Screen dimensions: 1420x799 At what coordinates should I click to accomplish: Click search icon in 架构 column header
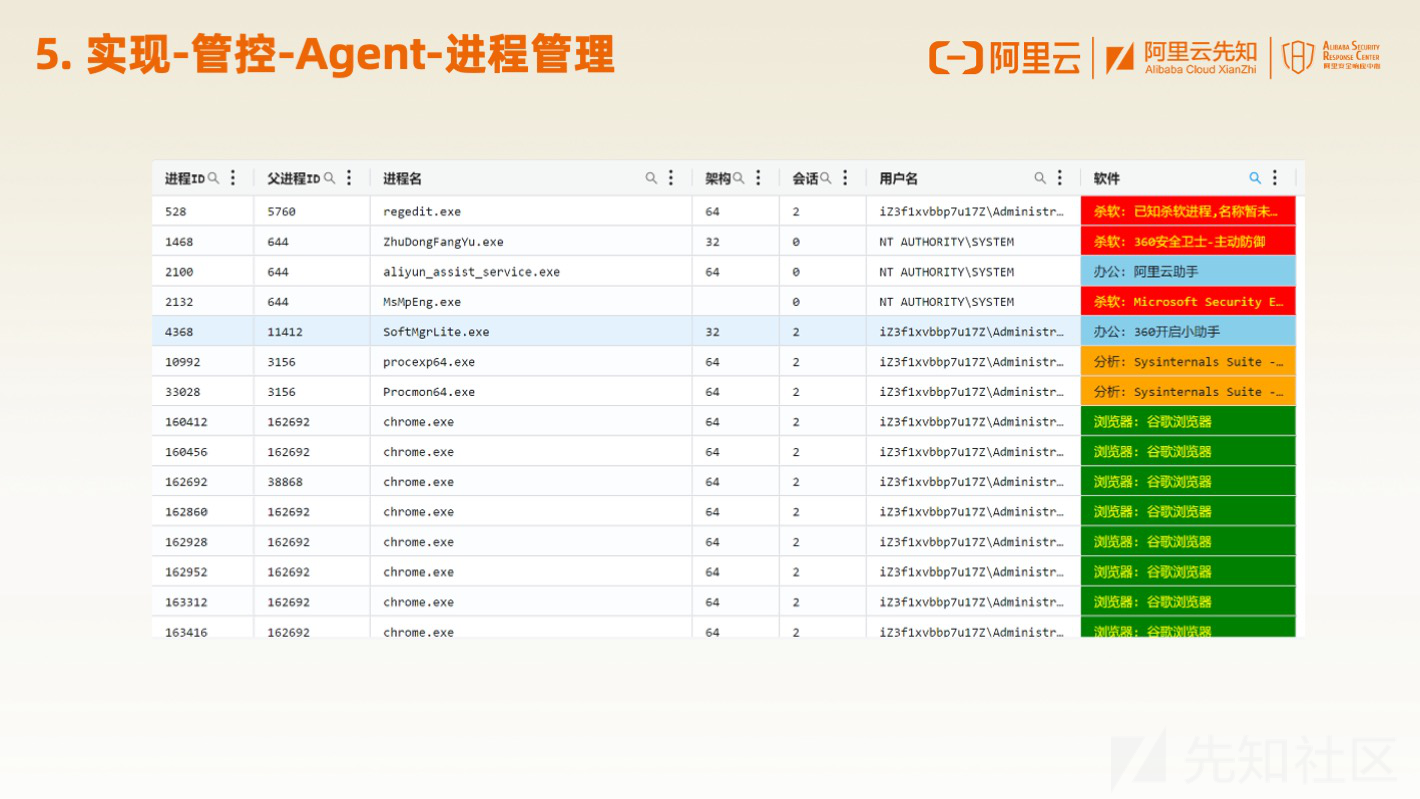click(x=739, y=178)
